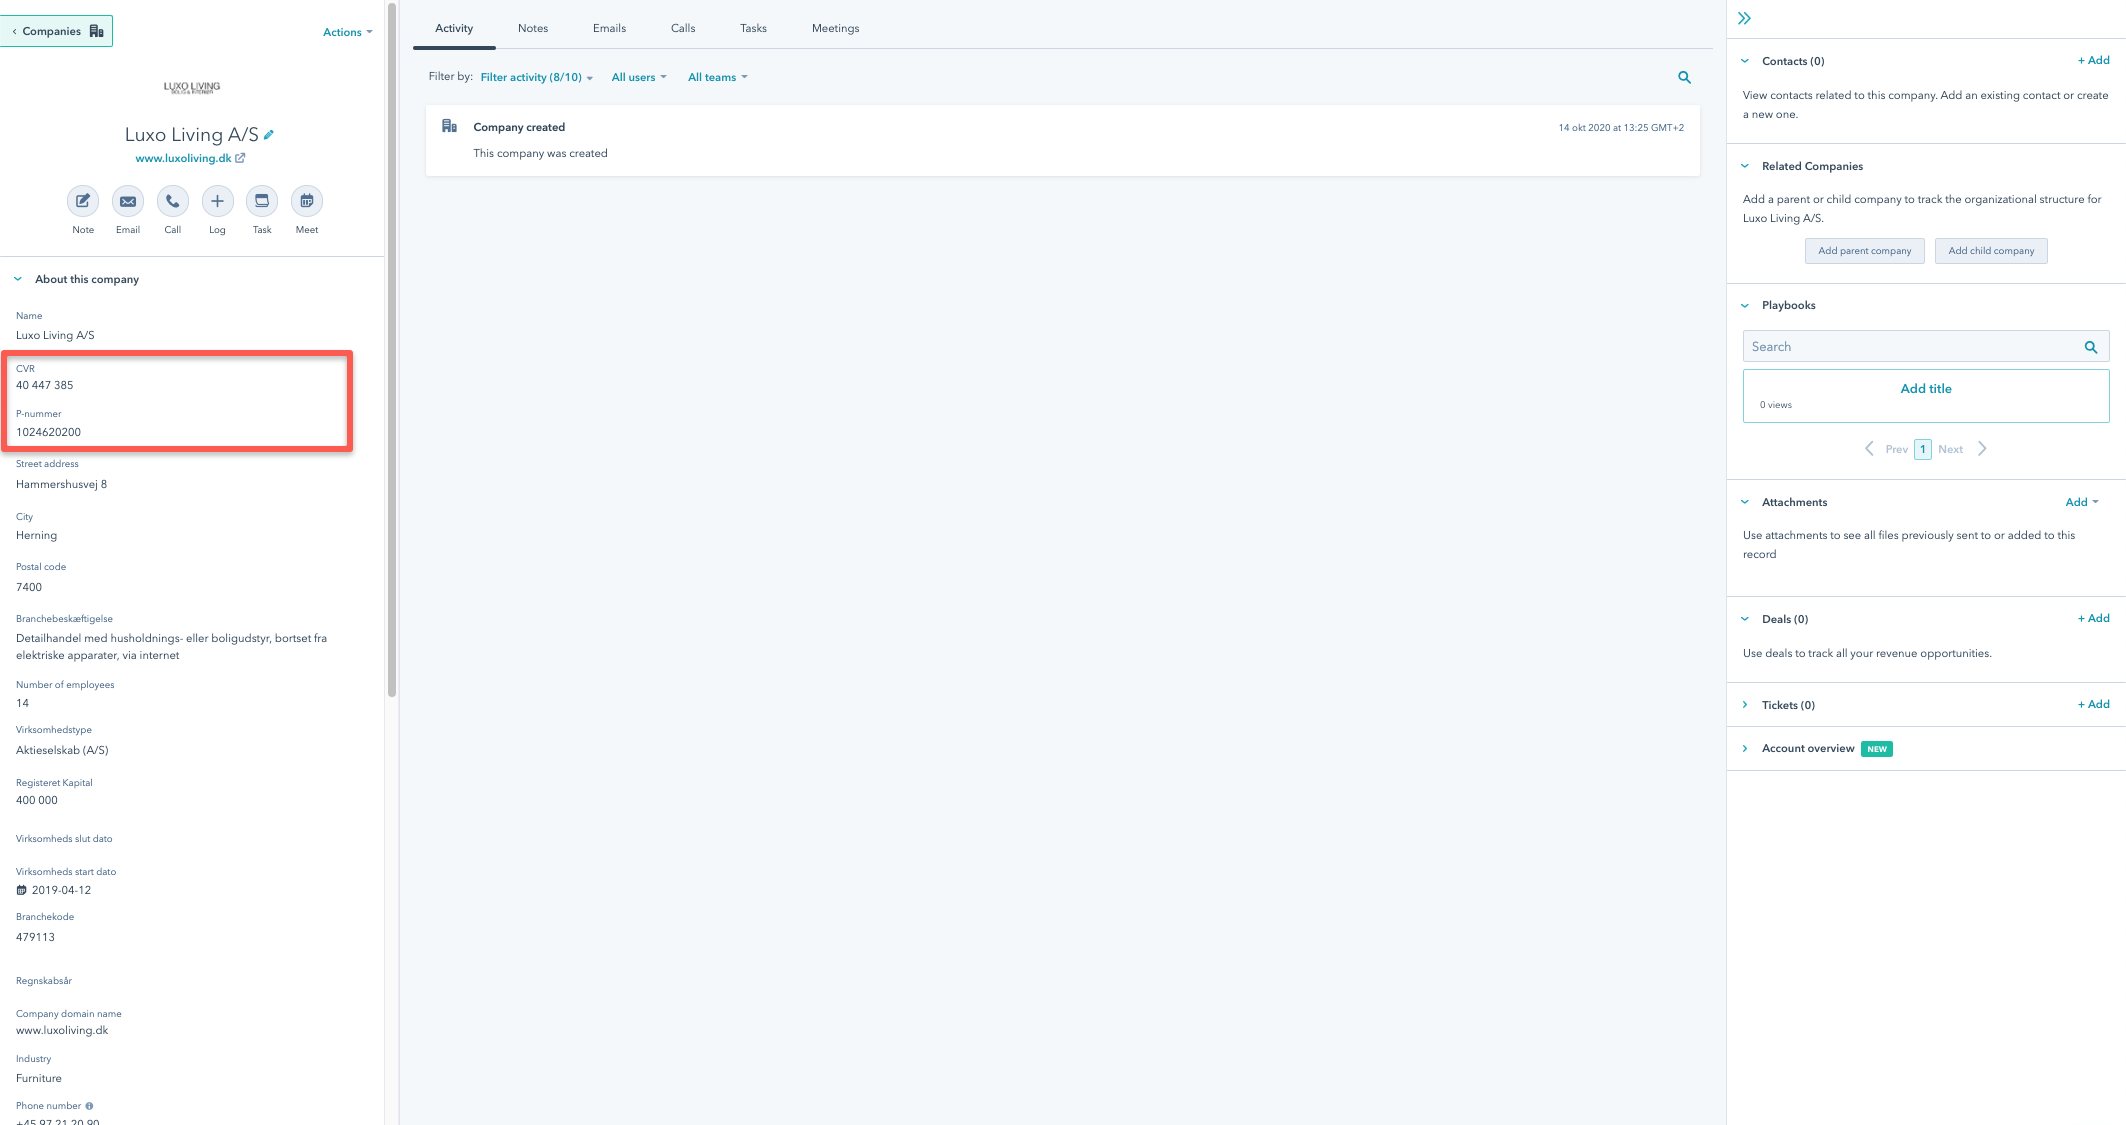Edit company name with pencil icon
The height and width of the screenshot is (1125, 2126).
(x=269, y=134)
